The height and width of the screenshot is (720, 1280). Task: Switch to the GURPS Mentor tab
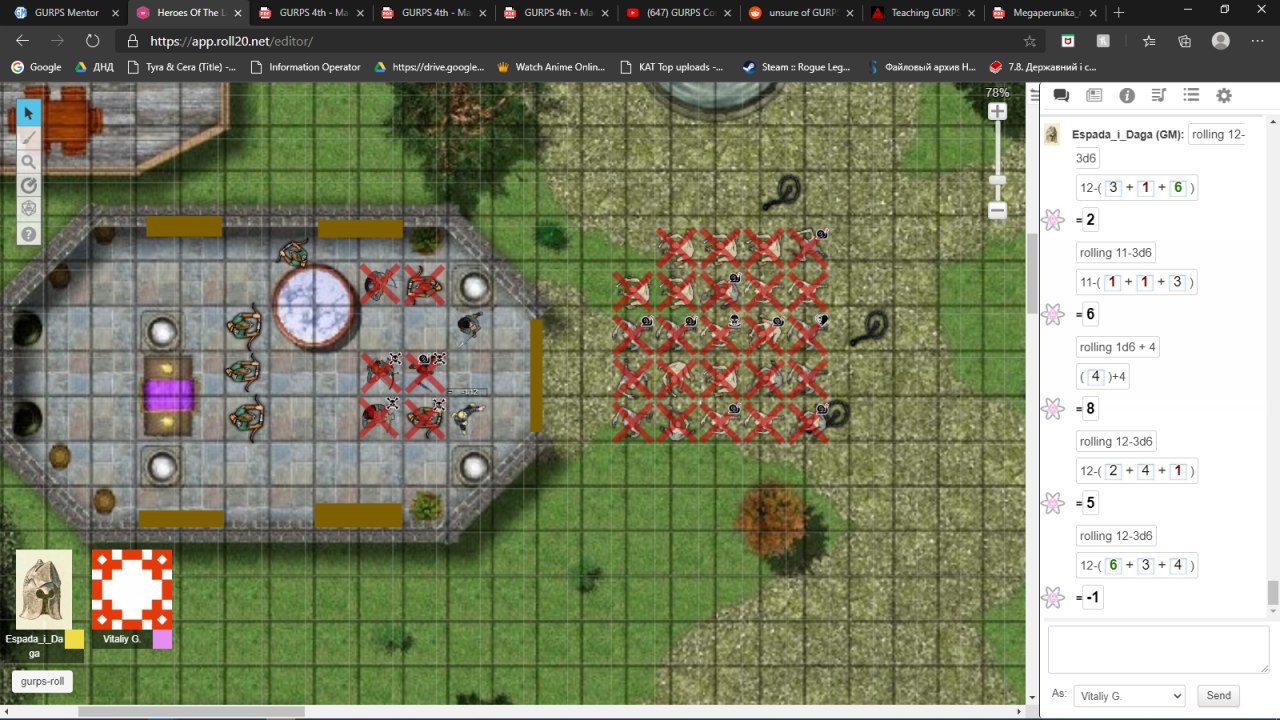[66, 12]
